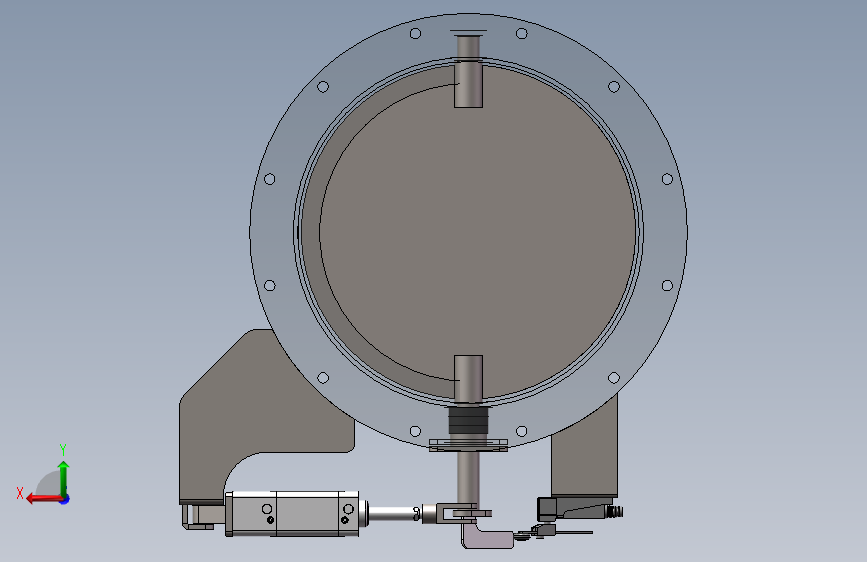Click the Y label of the triad
Screen dimensions: 867x562
(63, 449)
